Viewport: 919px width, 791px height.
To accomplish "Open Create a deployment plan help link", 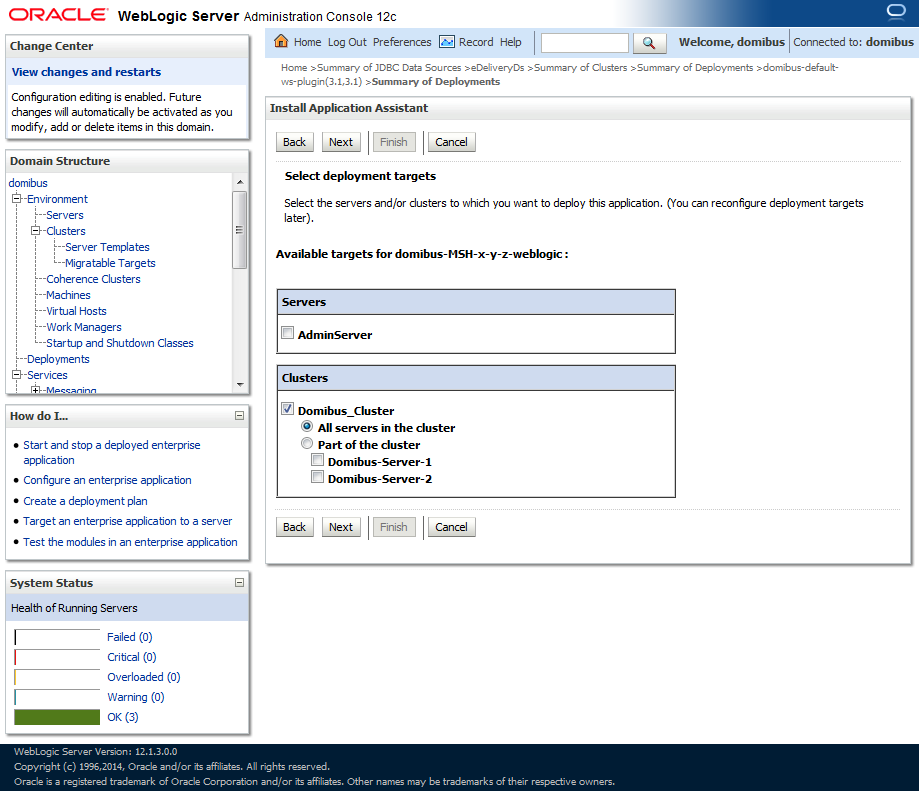I will pyautogui.click(x=85, y=501).
